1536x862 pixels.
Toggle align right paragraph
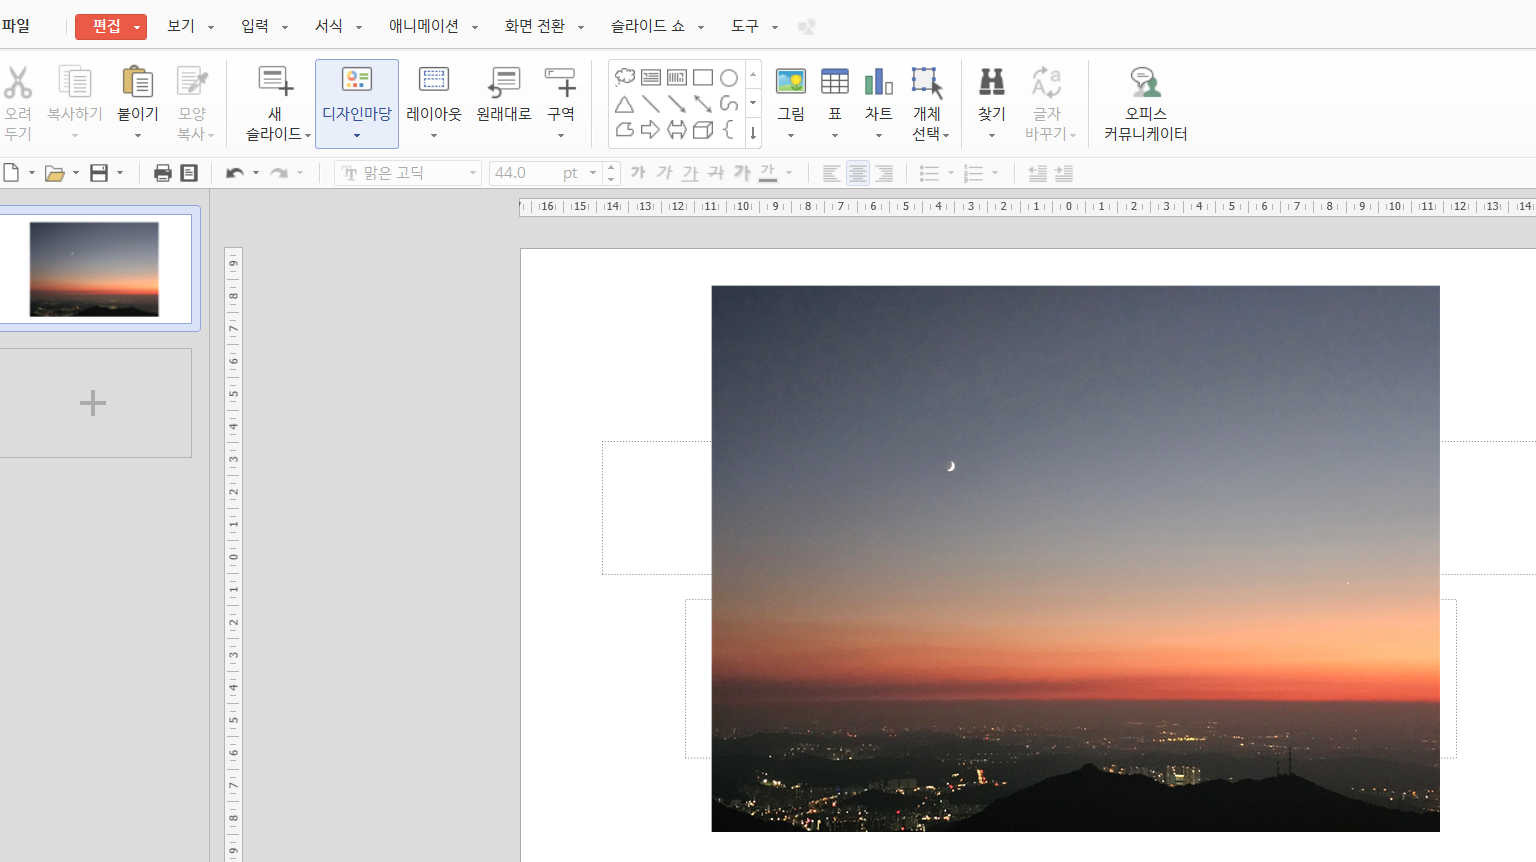coord(884,173)
